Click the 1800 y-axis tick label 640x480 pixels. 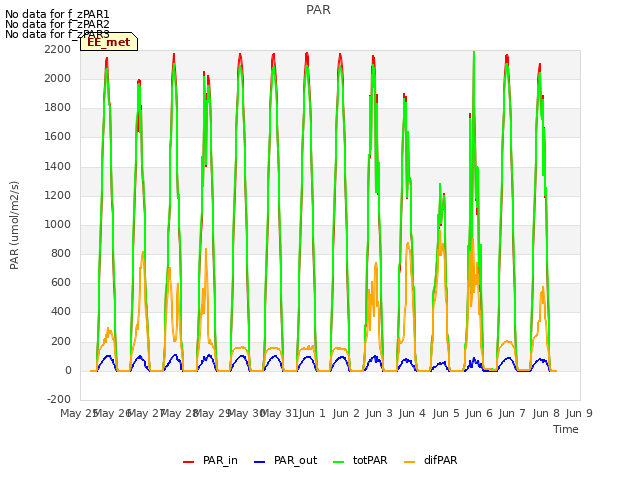58,108
